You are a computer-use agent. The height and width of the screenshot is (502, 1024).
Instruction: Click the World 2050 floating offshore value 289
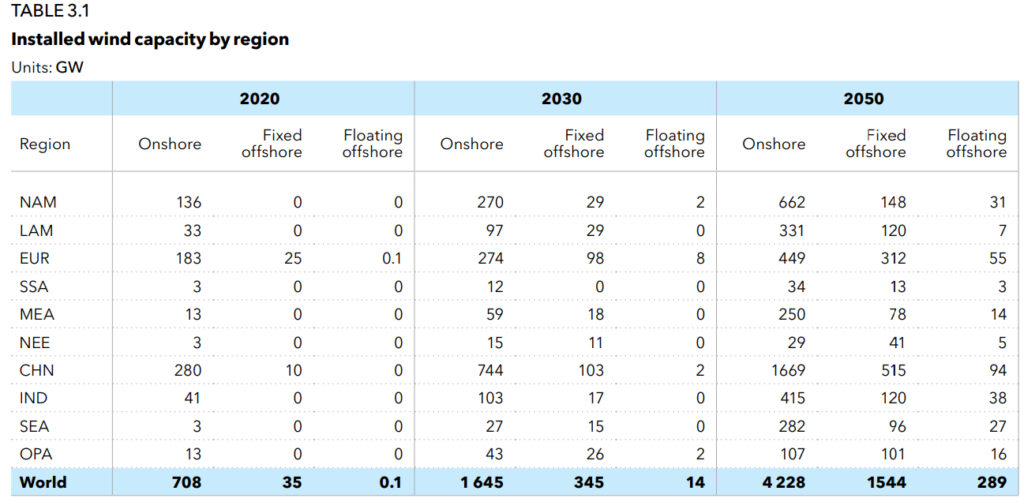pos(991,482)
